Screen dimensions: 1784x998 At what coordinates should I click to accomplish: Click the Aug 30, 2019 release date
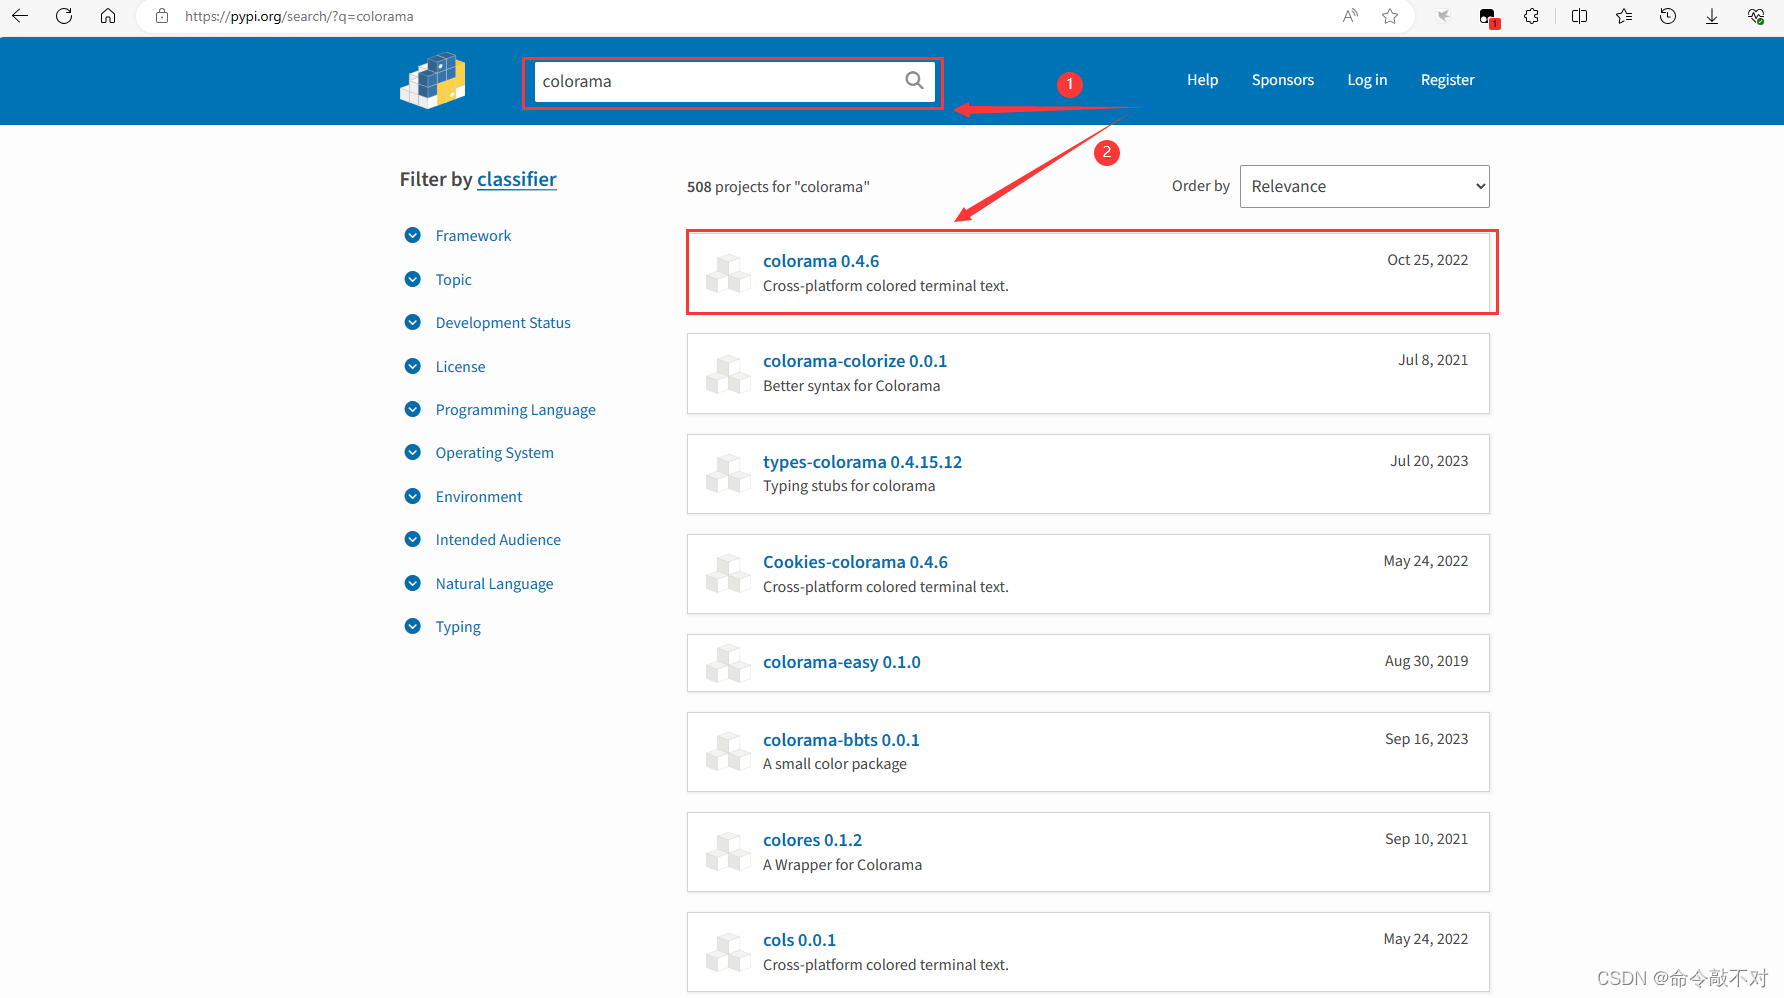coord(1426,661)
